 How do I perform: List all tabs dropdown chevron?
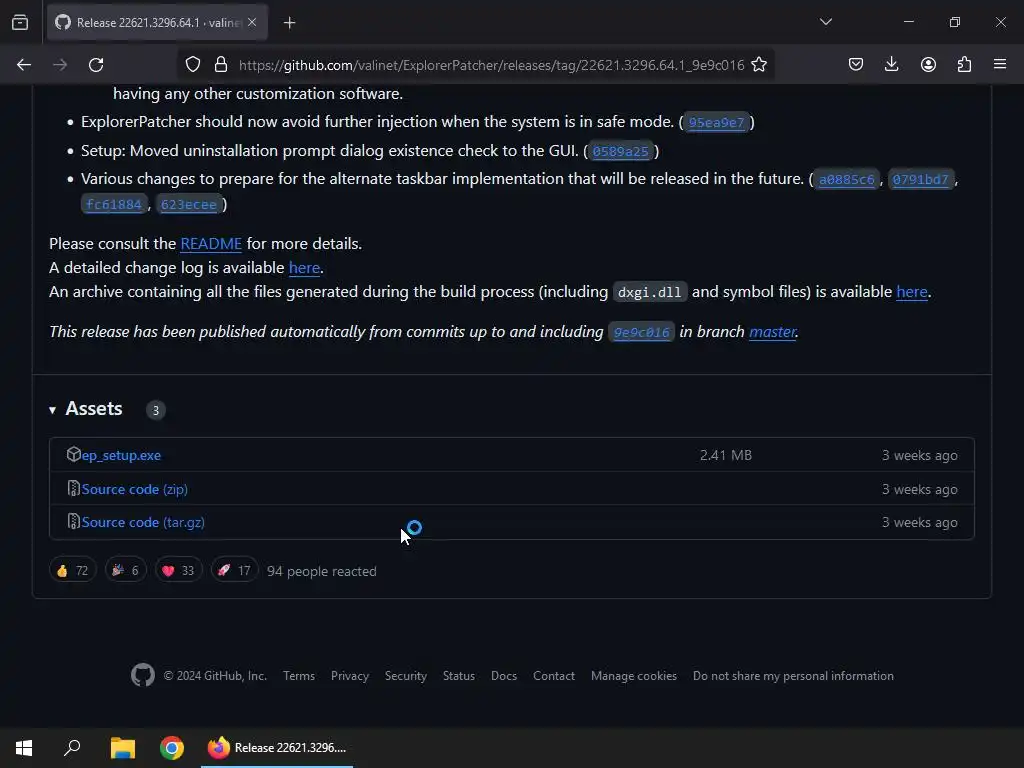825,22
